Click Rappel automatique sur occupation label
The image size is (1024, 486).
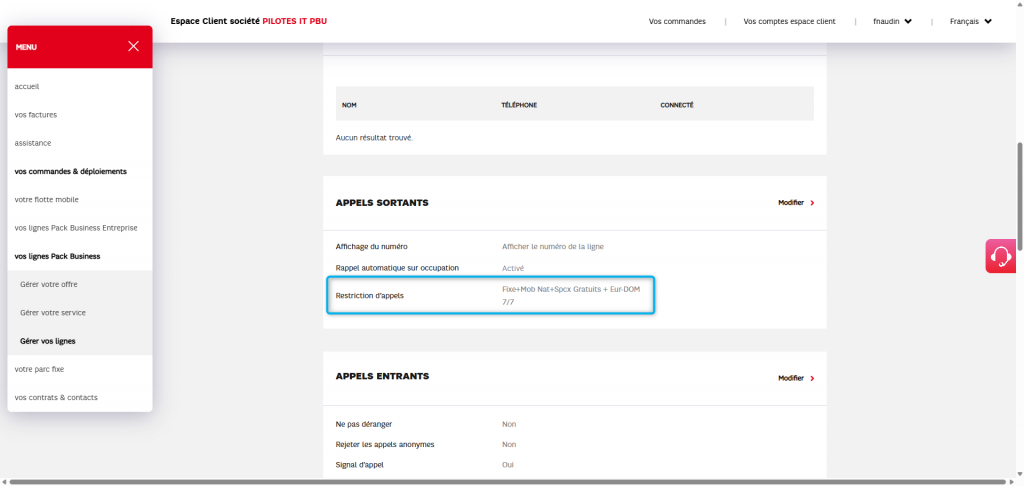point(397,268)
